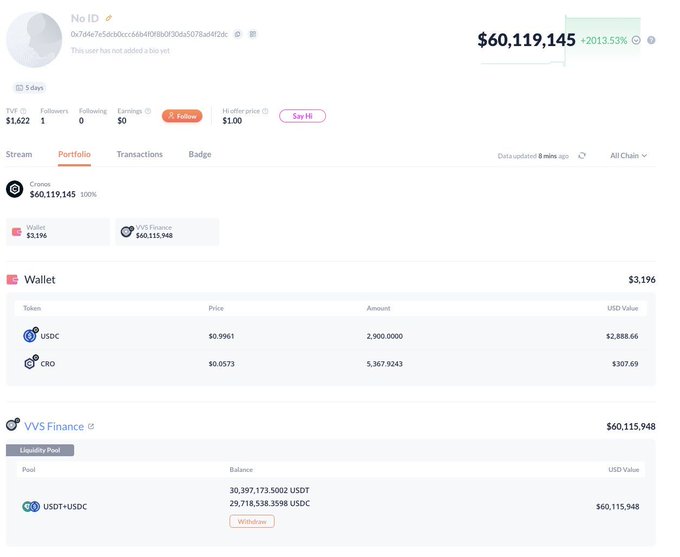The image size is (680, 557).
Task: Click the USDT+USDC pool icon
Action: pos(31,506)
